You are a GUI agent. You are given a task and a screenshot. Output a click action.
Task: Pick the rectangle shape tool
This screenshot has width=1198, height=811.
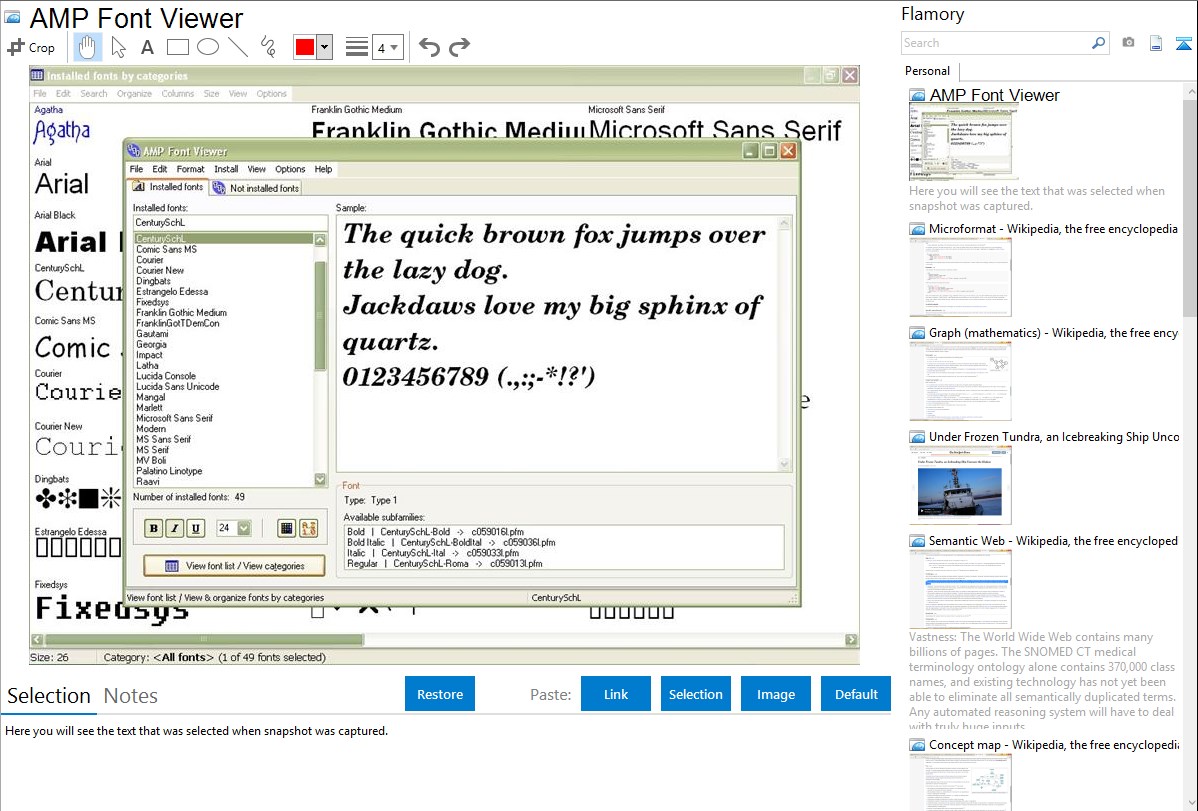click(177, 47)
